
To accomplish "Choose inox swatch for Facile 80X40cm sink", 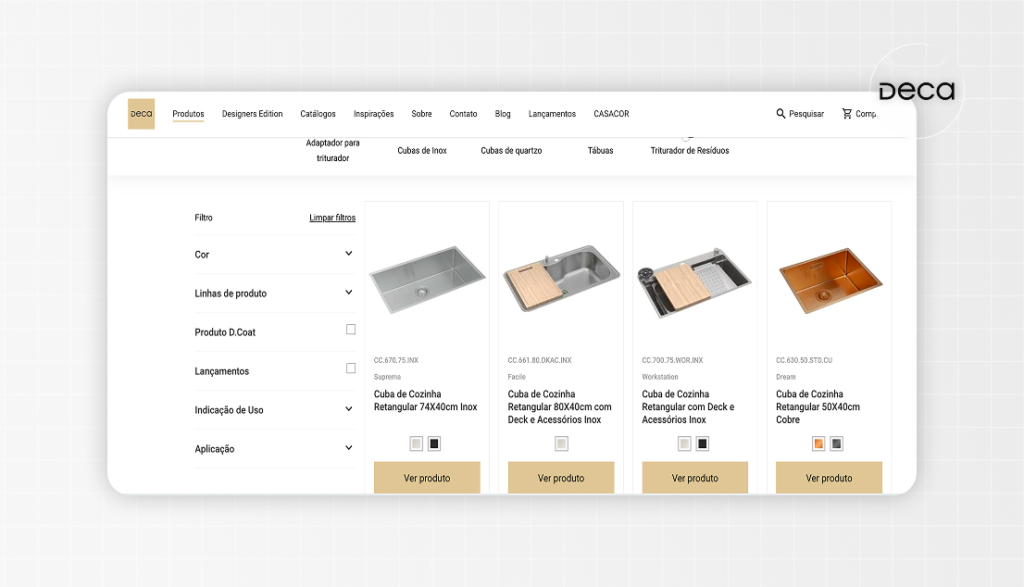I will [x=561, y=444].
